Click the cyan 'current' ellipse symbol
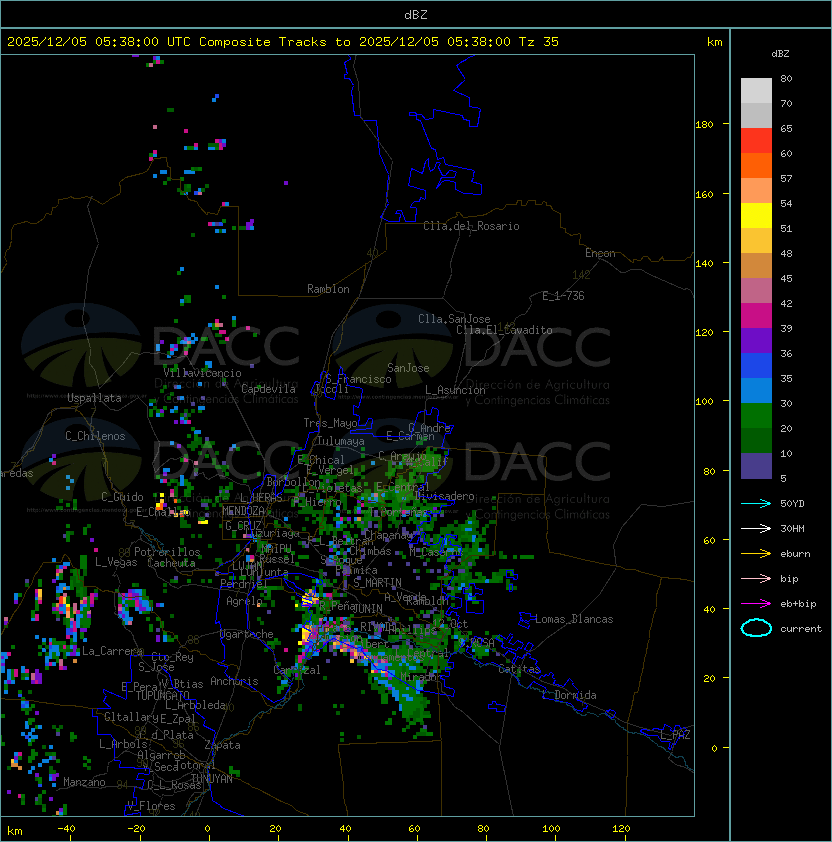 click(x=756, y=628)
